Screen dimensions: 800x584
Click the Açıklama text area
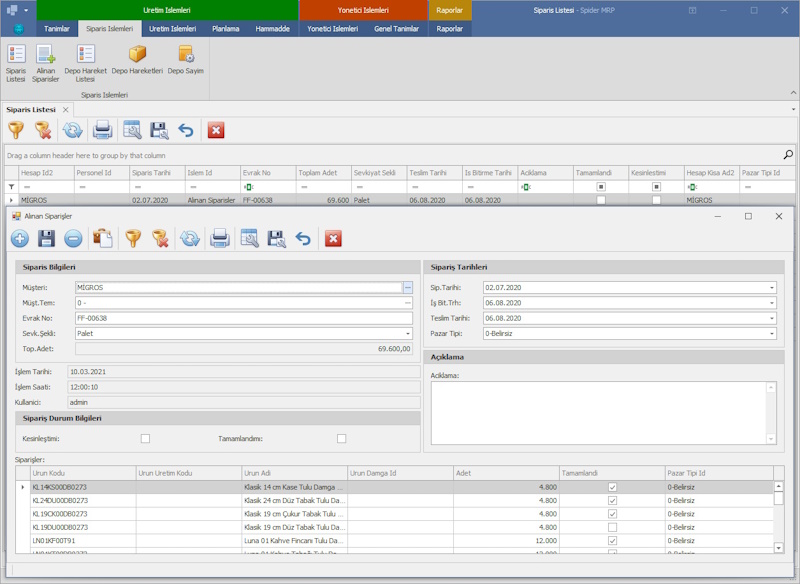599,413
